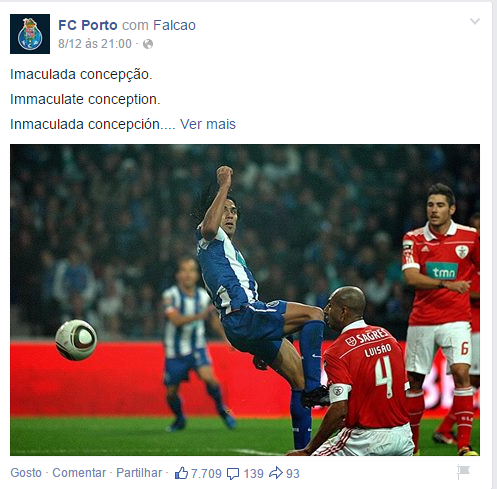
Task: Open the football match post photo
Action: click(245, 300)
